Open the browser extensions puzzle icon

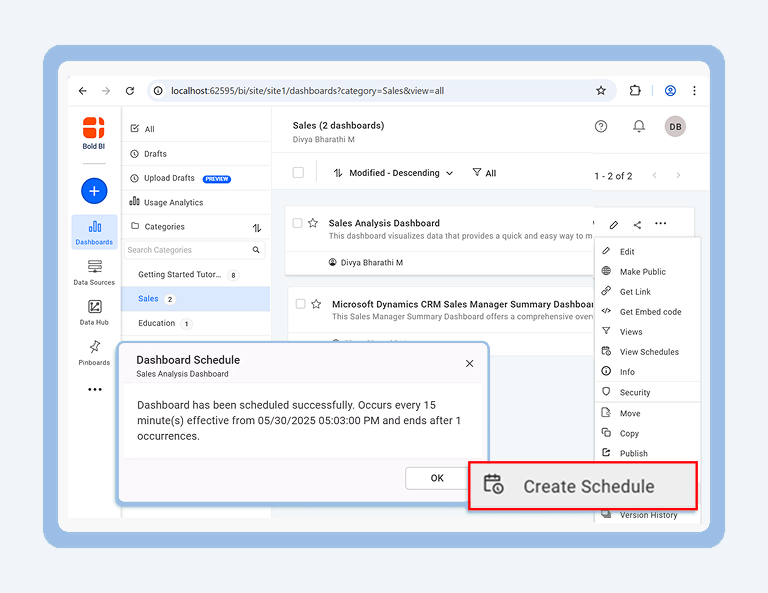635,91
